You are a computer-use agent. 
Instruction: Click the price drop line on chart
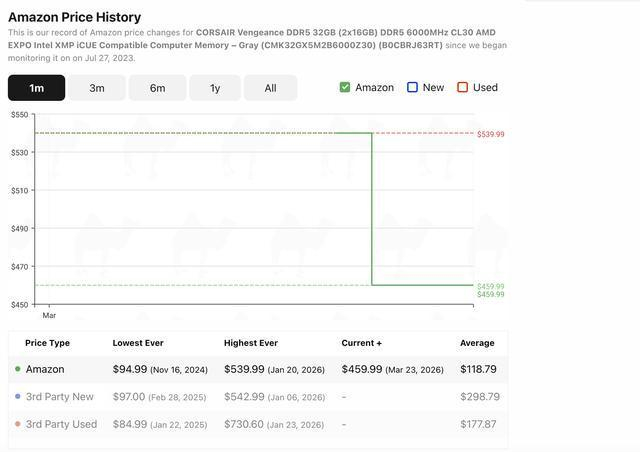(372, 210)
